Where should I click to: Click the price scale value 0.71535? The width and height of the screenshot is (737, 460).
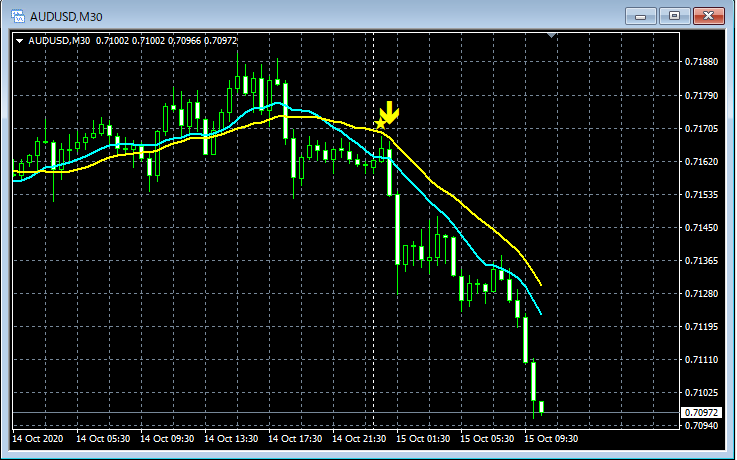701,194
